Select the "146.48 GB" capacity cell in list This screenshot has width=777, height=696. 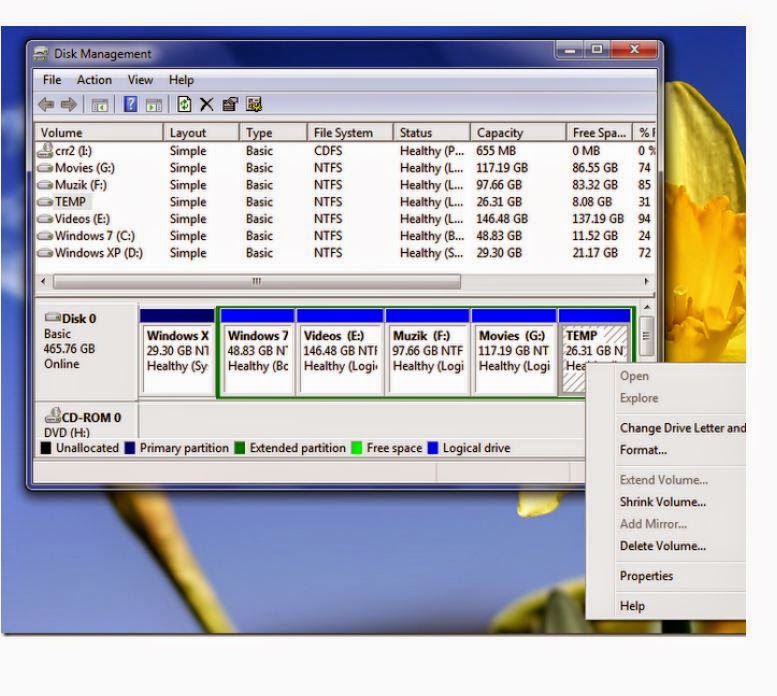(502, 219)
